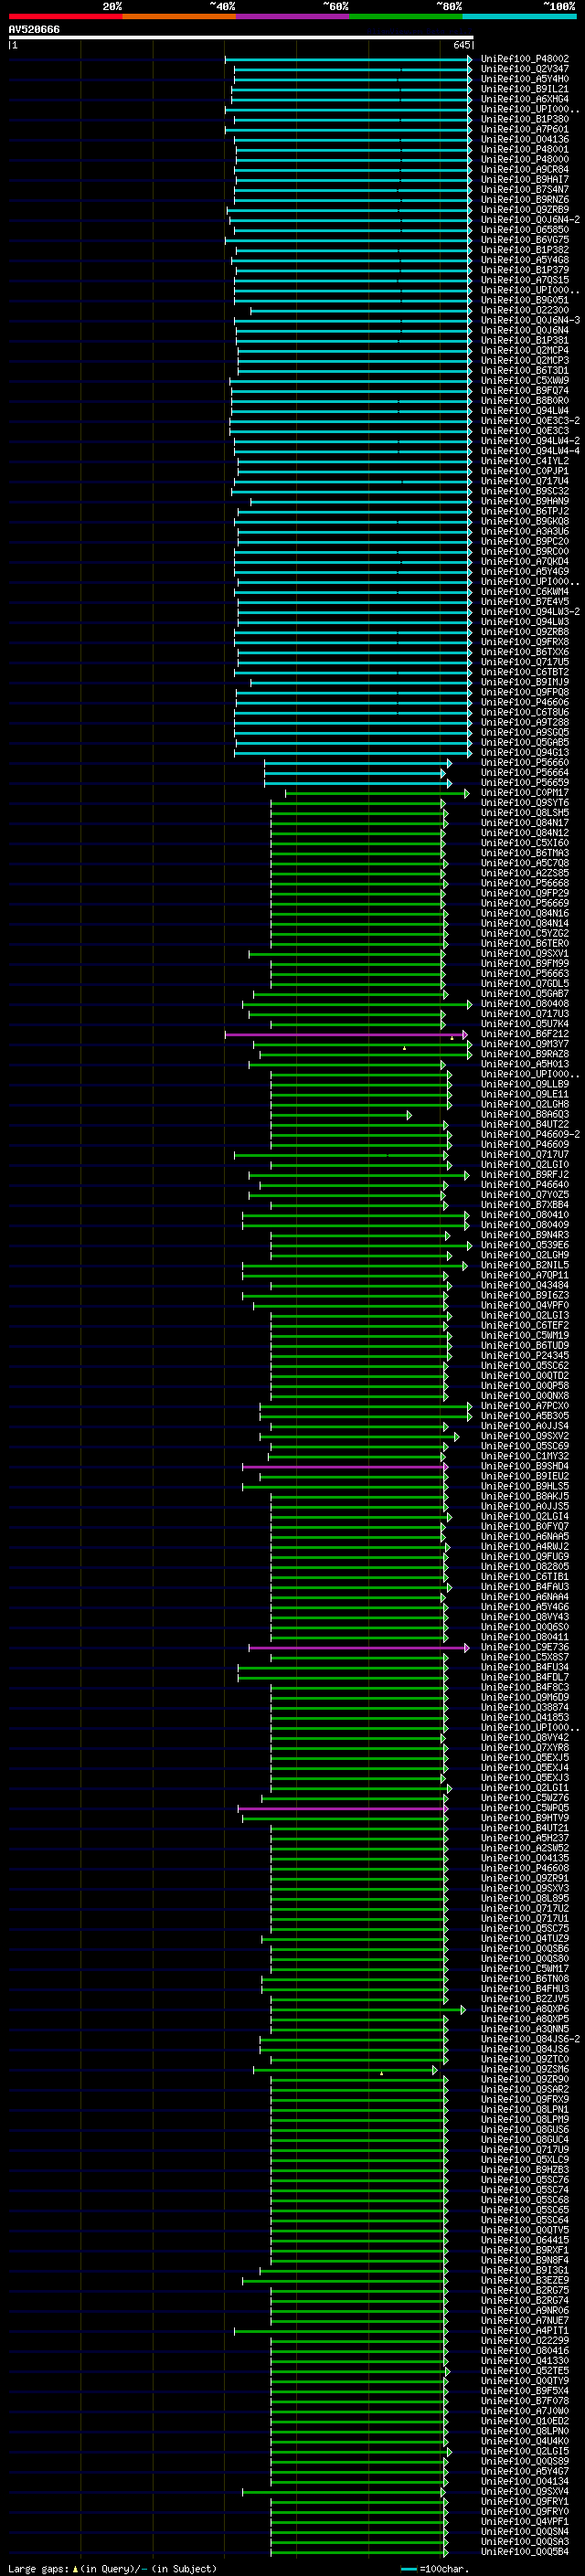The width and height of the screenshot is (585, 2576).
Task: Click the purple ~60% identity legend segment
Action: pos(292,16)
